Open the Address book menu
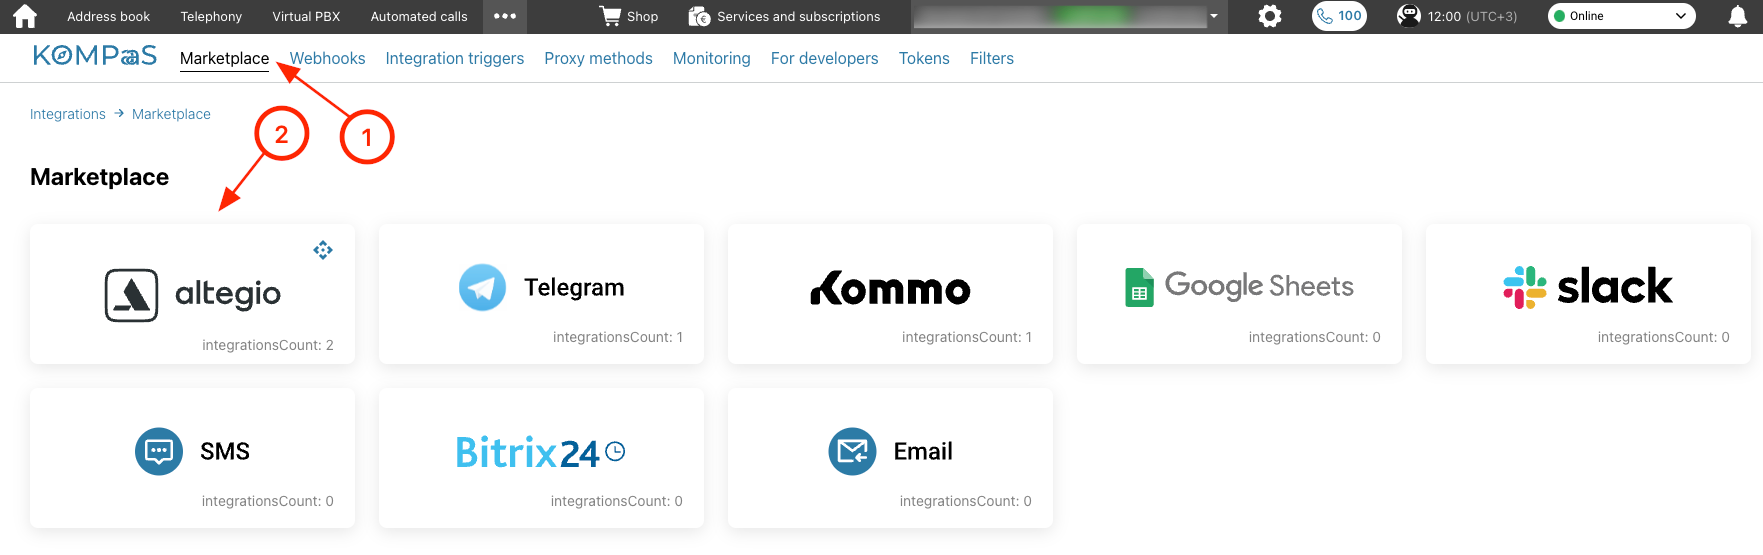The width and height of the screenshot is (1763, 555). coord(108,16)
